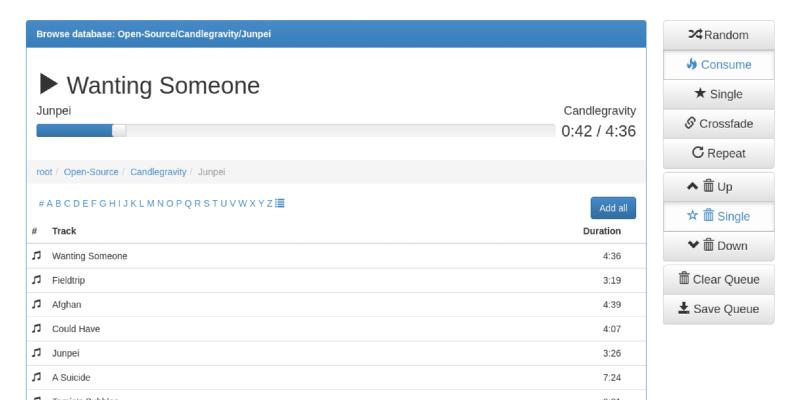The width and height of the screenshot is (800, 400).
Task: Toggle Repeat mode
Action: click(716, 155)
